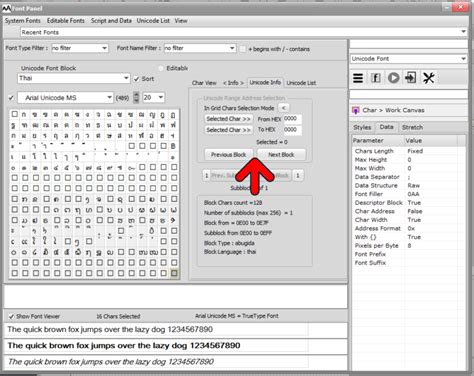
Task: Click the circular play icon
Action: point(393,78)
